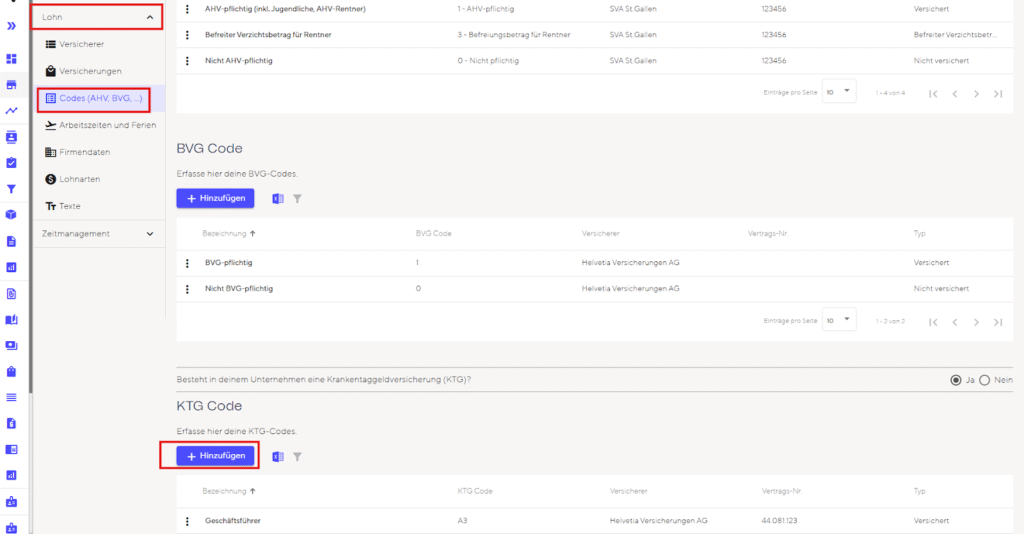Open Arbeitszeiten und Ferien menu item
Viewport: 1024px width, 534px height.
coord(100,125)
